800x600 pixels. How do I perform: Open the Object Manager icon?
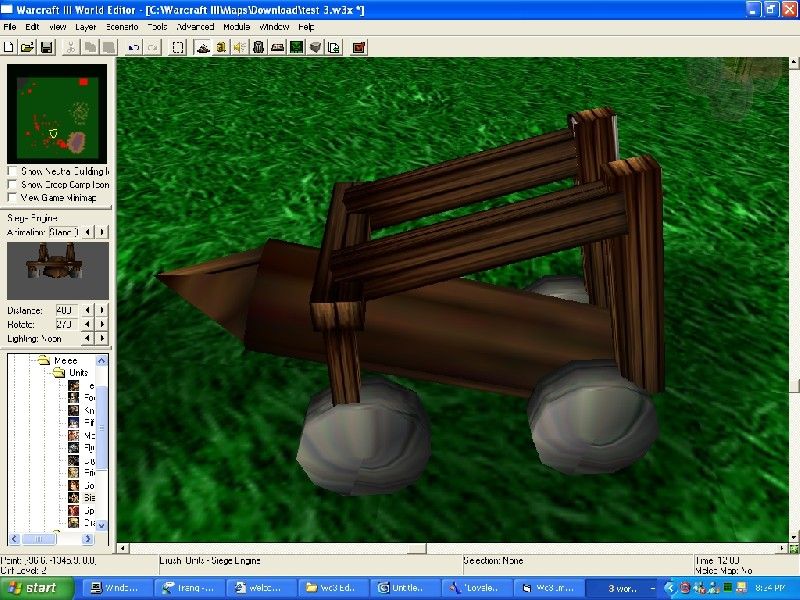(315, 47)
